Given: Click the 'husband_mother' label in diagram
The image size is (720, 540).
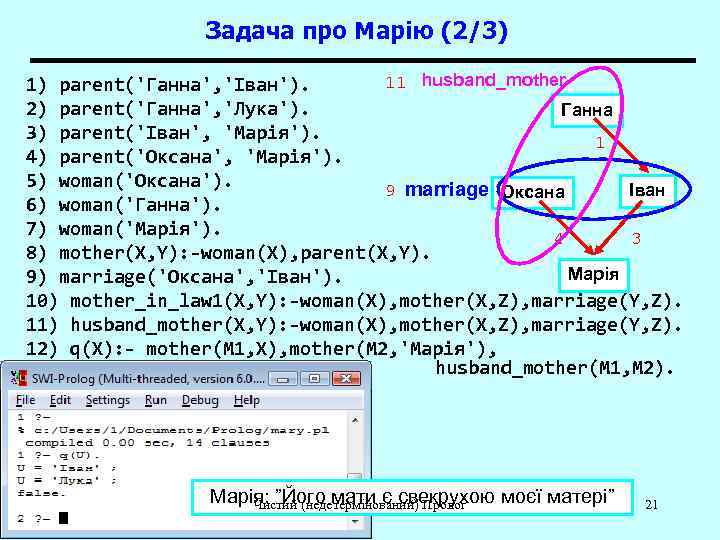Looking at the screenshot, I should coord(494,80).
